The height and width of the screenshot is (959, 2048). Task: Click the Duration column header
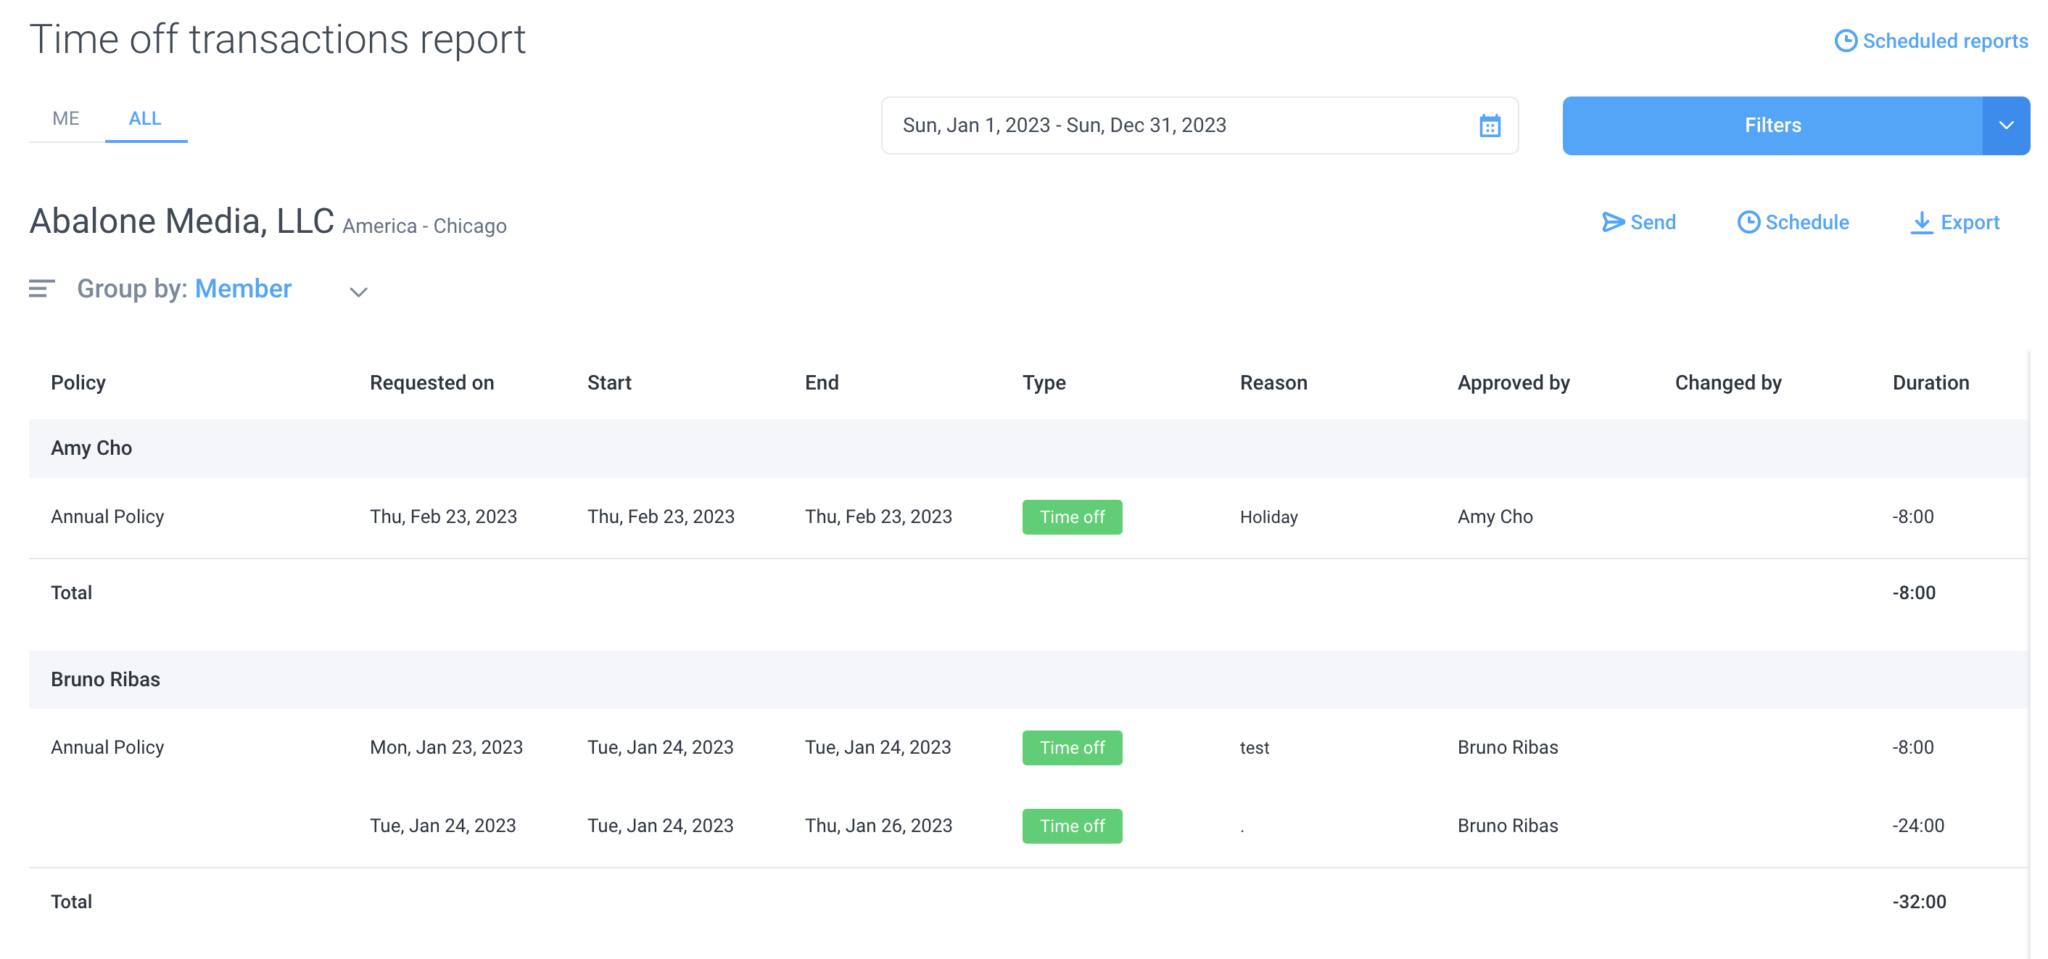[x=1930, y=382]
